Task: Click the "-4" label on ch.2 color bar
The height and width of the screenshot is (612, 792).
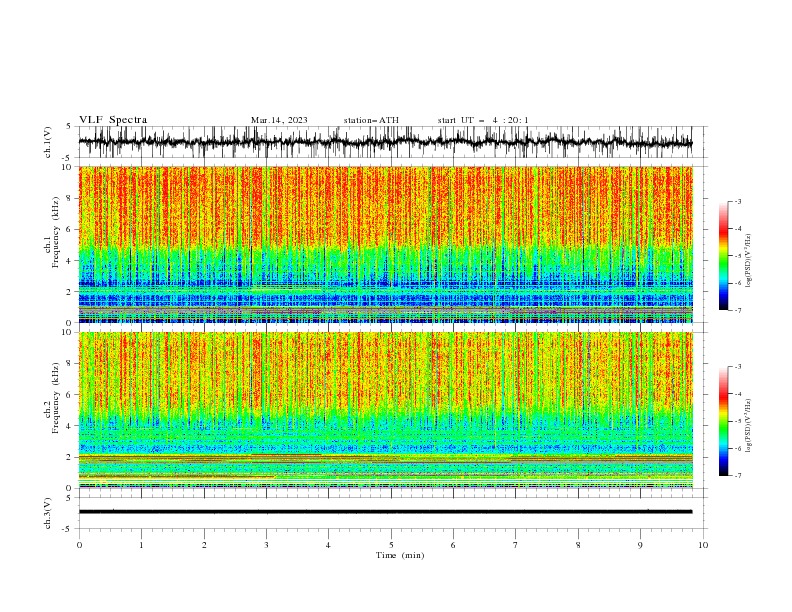Action: pyautogui.click(x=738, y=394)
